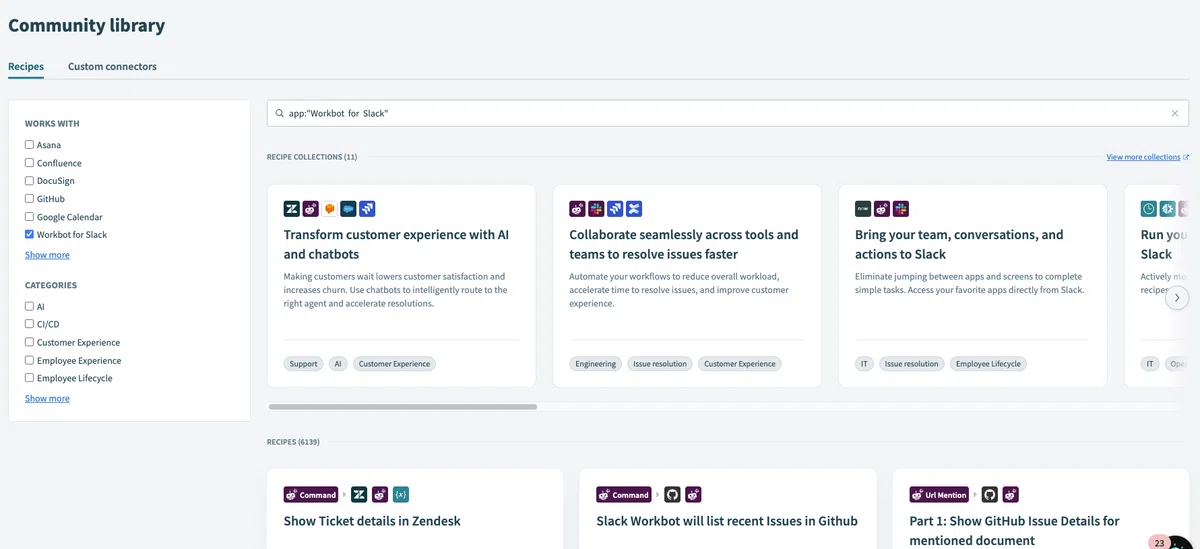
Task: Focus the app search input field
Action: (x=728, y=113)
